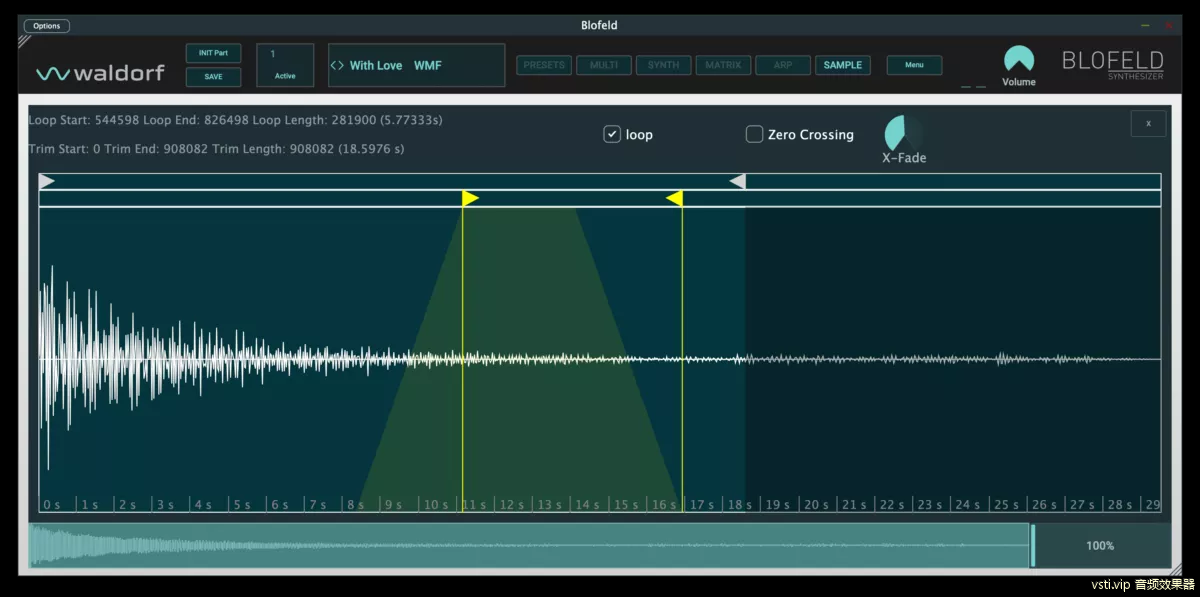This screenshot has width=1200, height=597.
Task: Click the waveform overview strip at the bottom
Action: point(530,546)
